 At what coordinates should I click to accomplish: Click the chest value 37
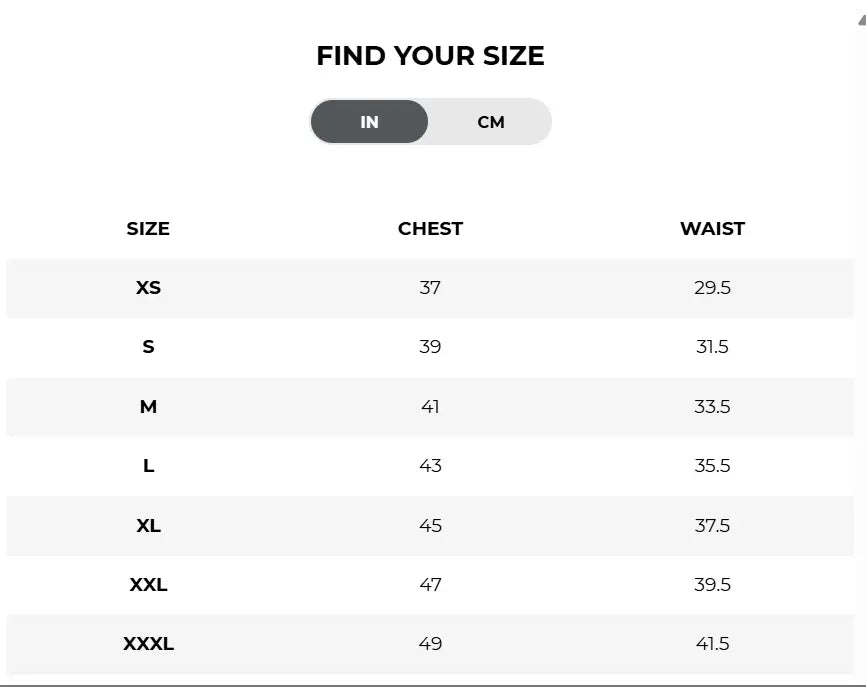point(430,288)
